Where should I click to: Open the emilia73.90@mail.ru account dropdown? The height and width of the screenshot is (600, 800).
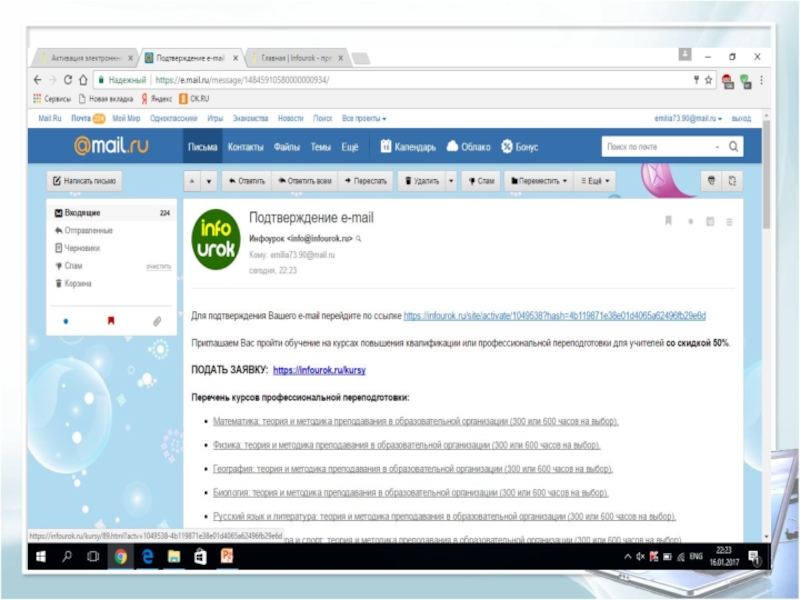point(688,118)
